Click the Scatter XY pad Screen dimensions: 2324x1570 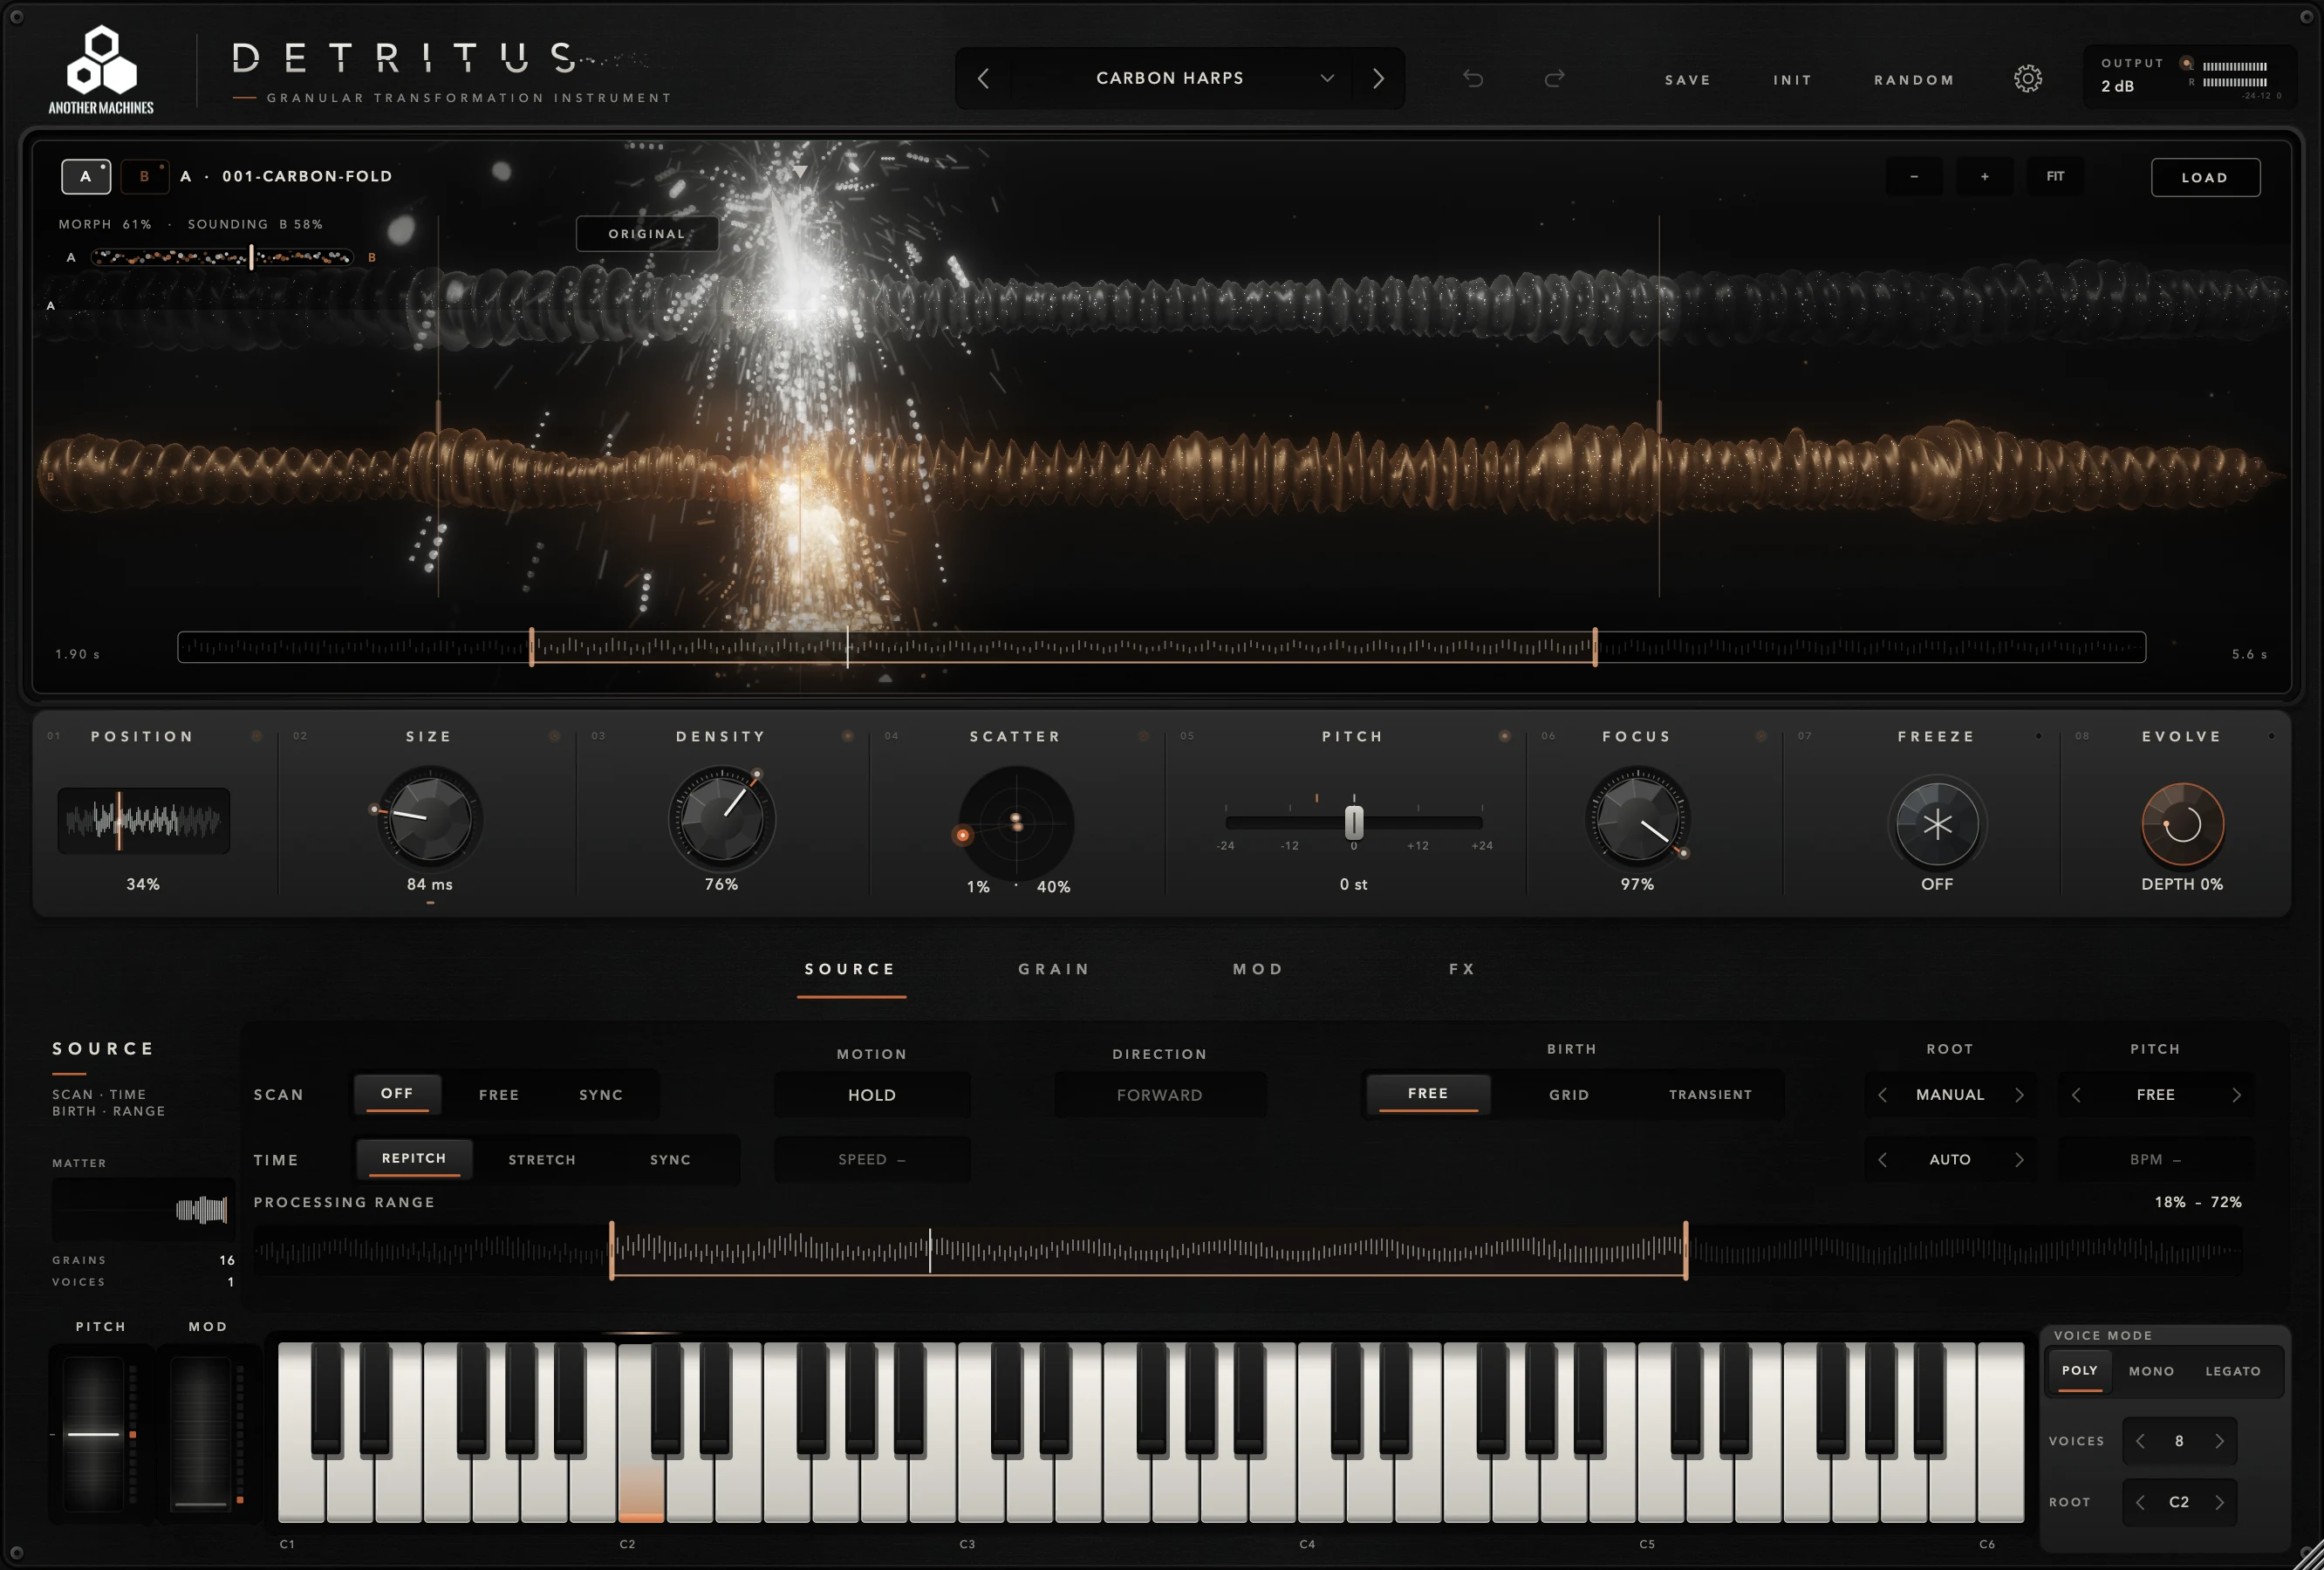pos(1016,823)
